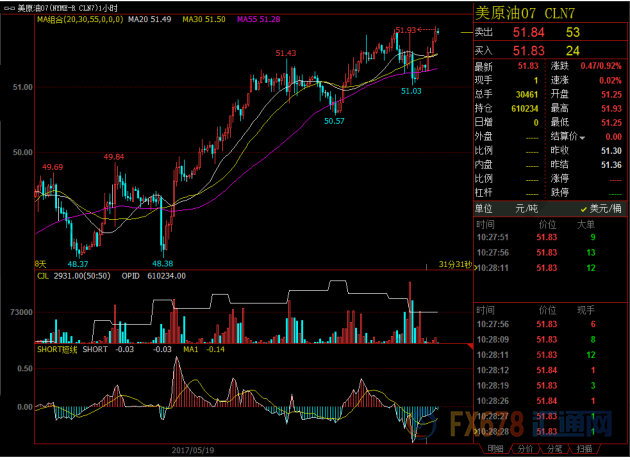Click the 49.84 peak label on chart
The width and height of the screenshot is (630, 460).
pyautogui.click(x=114, y=157)
